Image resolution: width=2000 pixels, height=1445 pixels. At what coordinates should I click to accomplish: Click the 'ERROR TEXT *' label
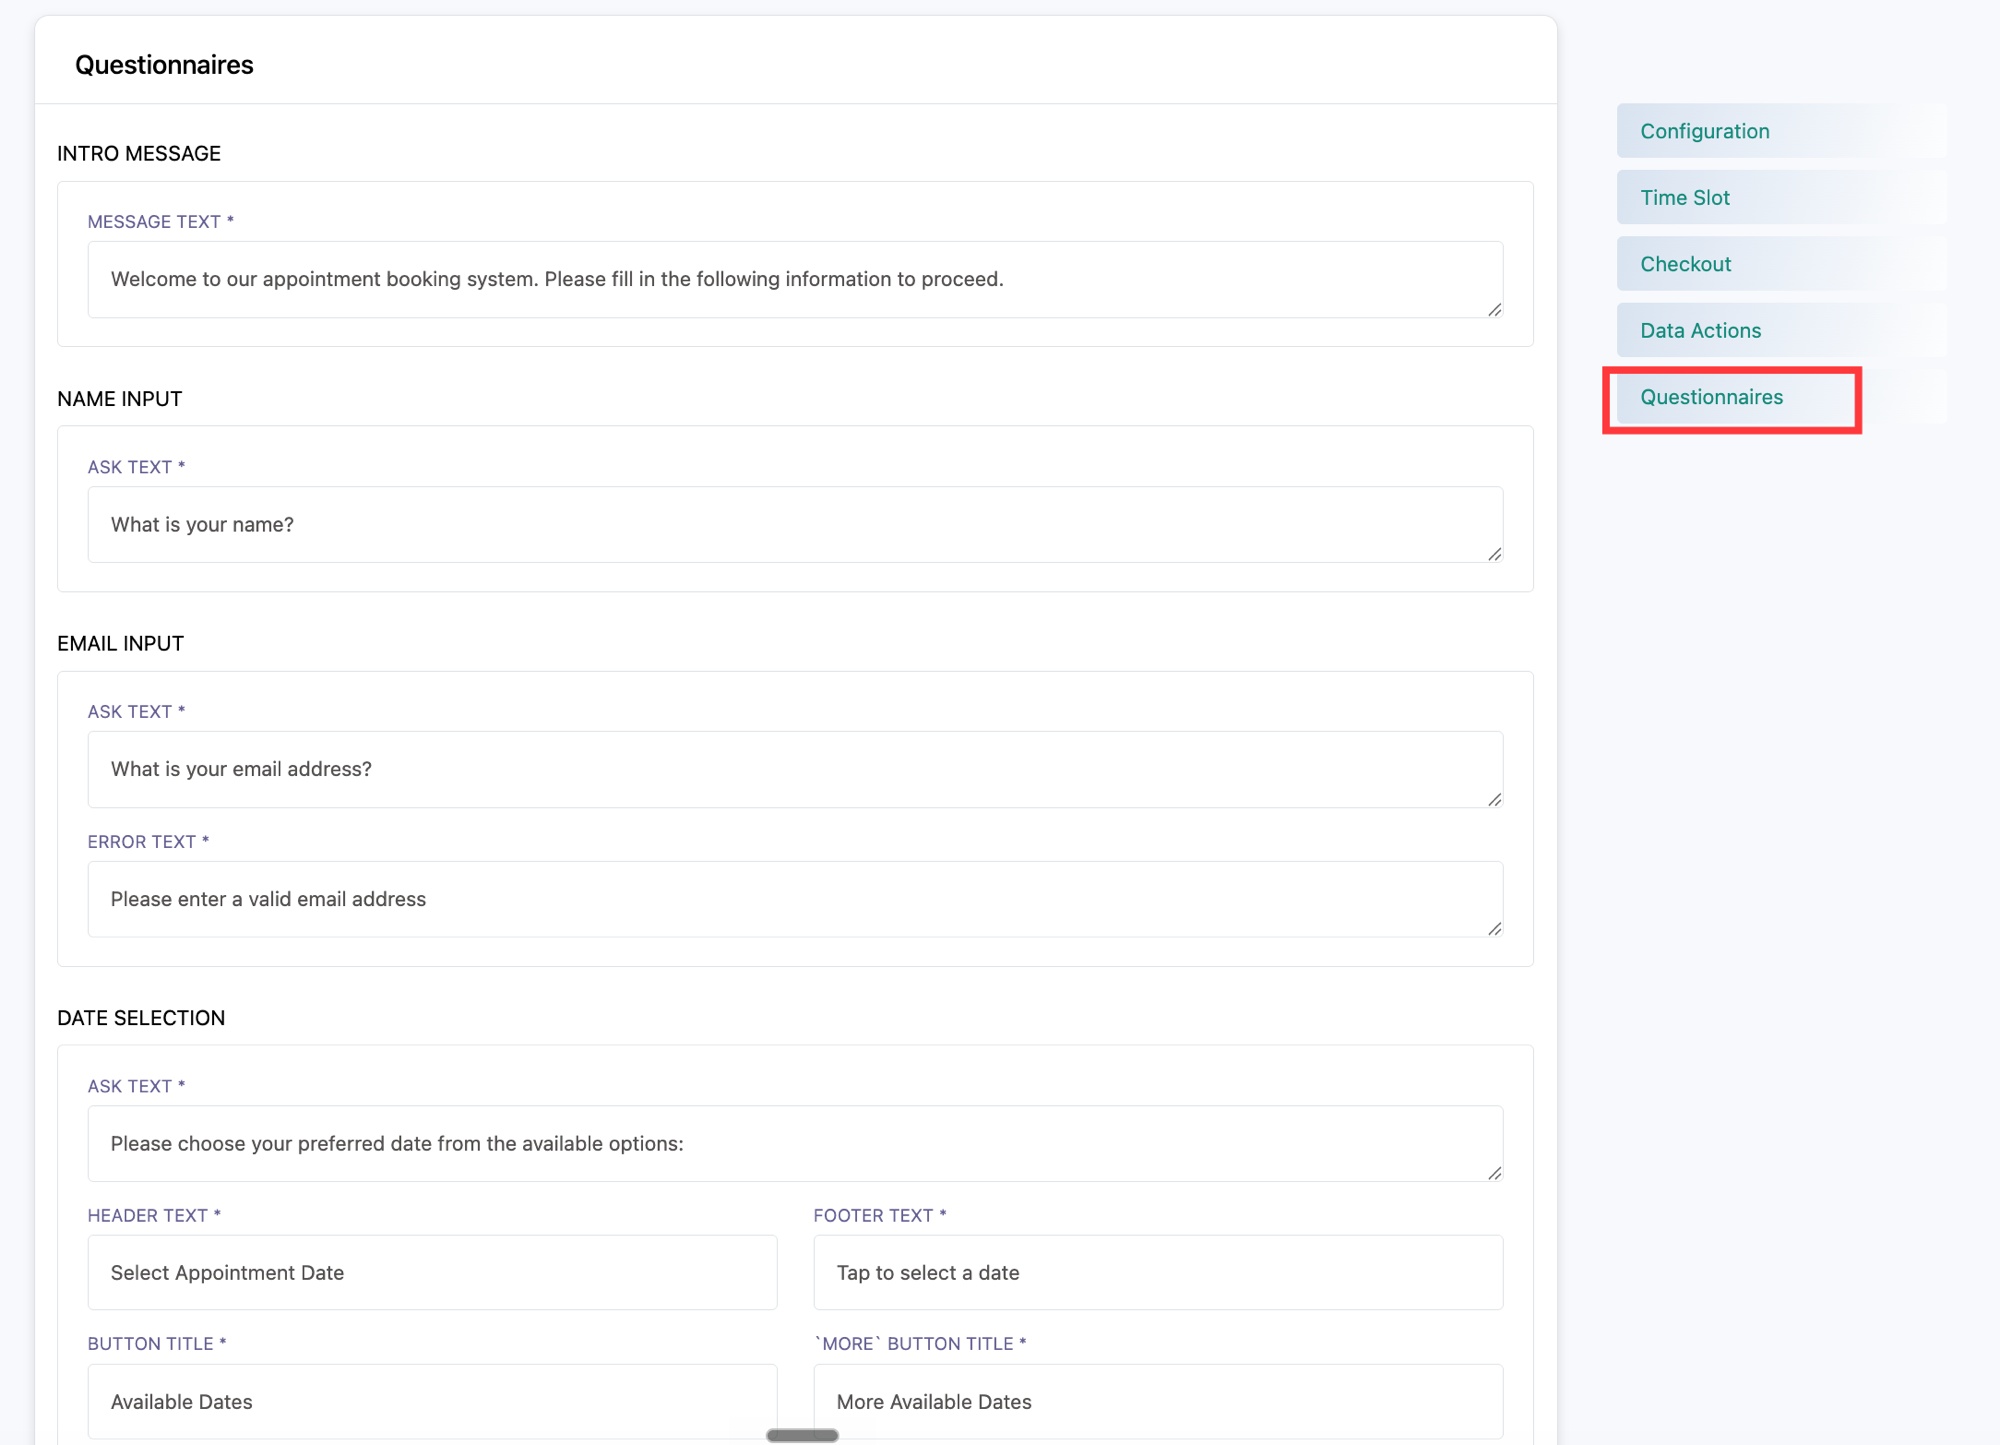[x=148, y=842]
